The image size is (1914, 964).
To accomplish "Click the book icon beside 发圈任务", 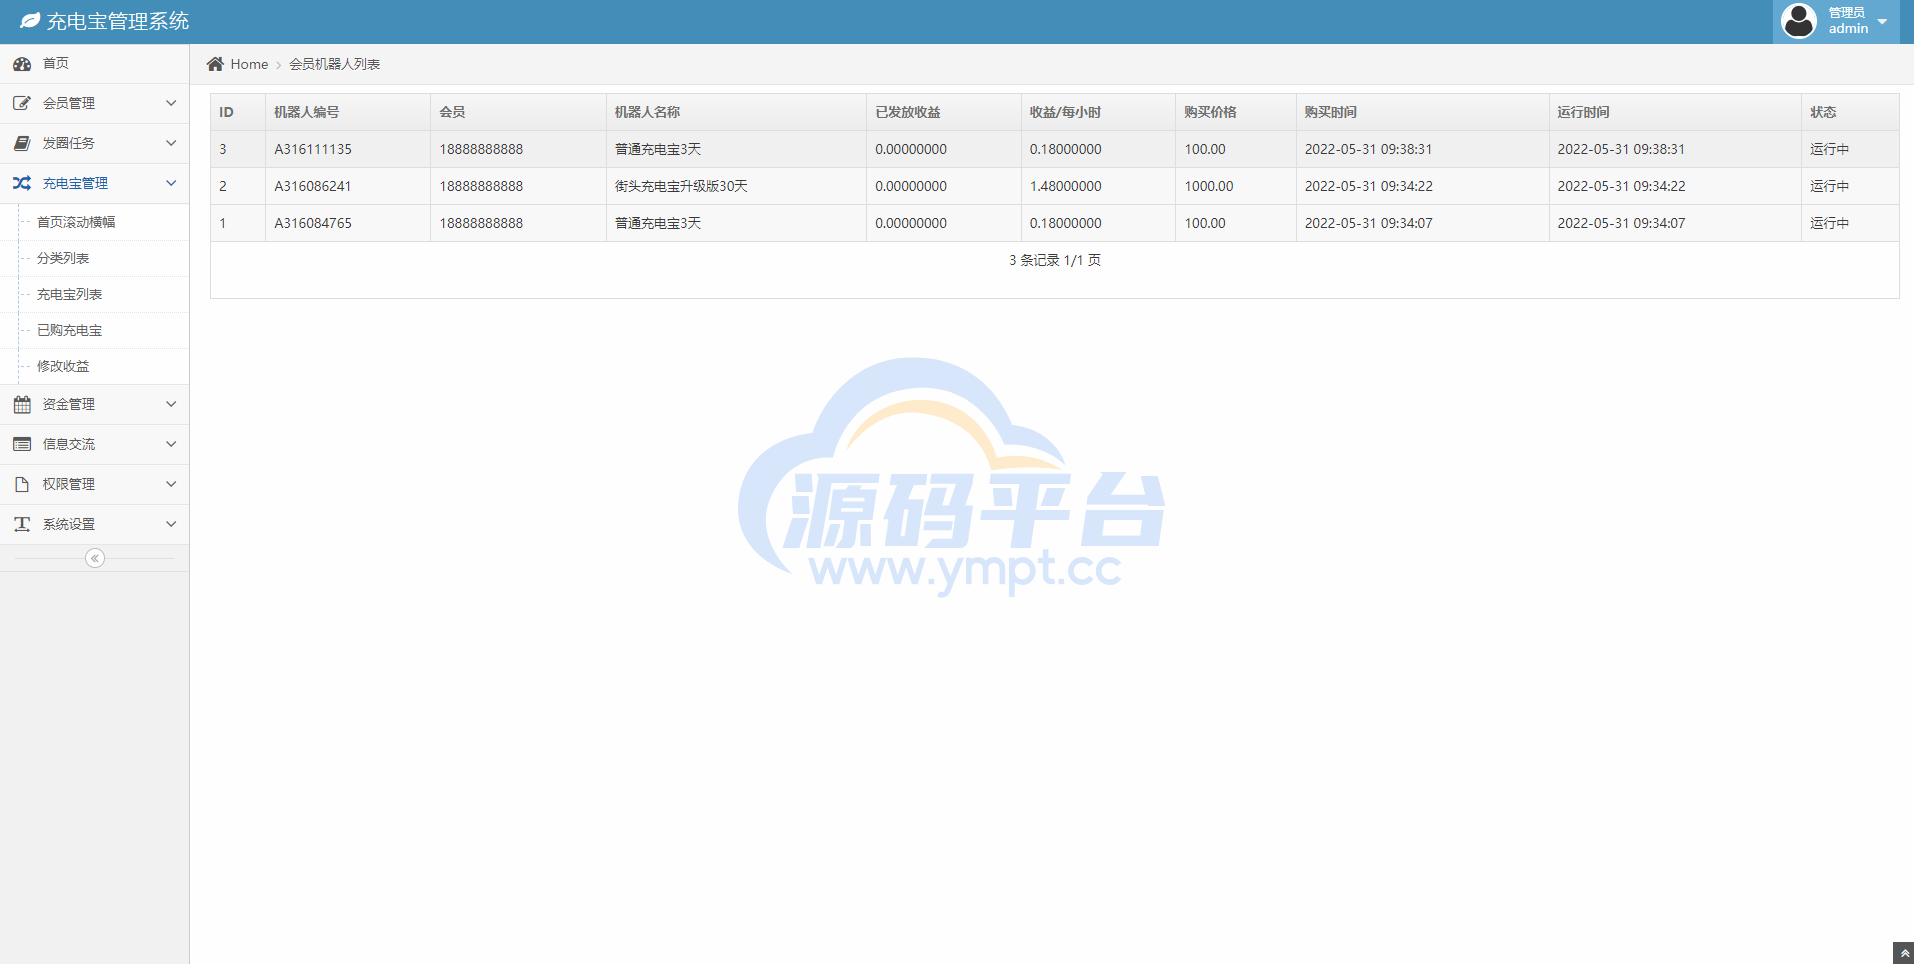I will click(22, 143).
